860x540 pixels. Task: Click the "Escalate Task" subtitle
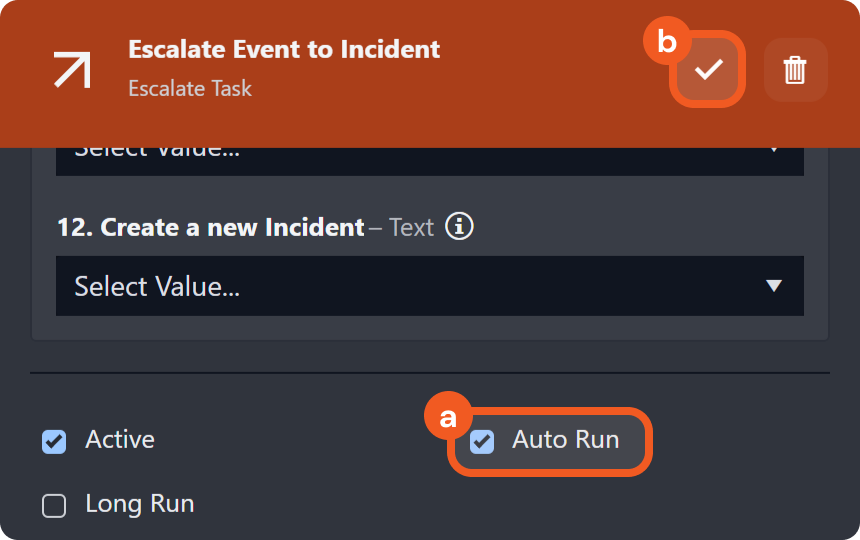tap(190, 88)
